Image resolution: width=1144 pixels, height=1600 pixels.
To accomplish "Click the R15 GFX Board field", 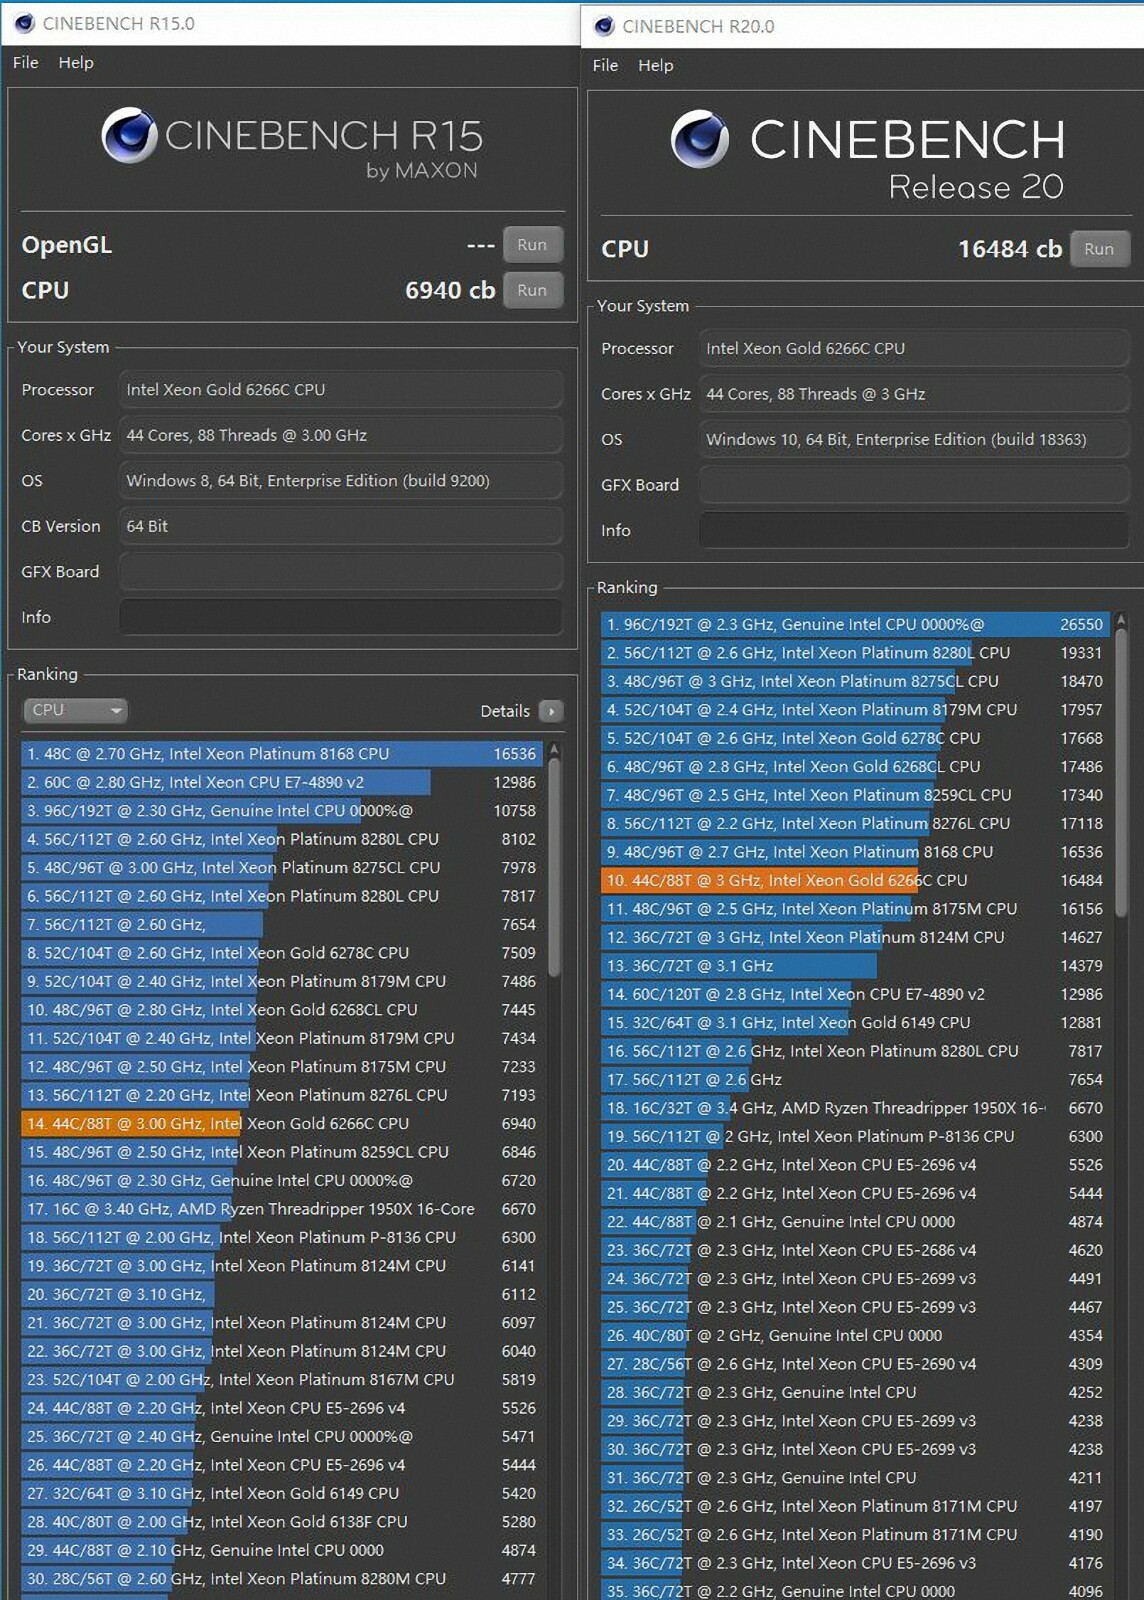I will (x=340, y=572).
